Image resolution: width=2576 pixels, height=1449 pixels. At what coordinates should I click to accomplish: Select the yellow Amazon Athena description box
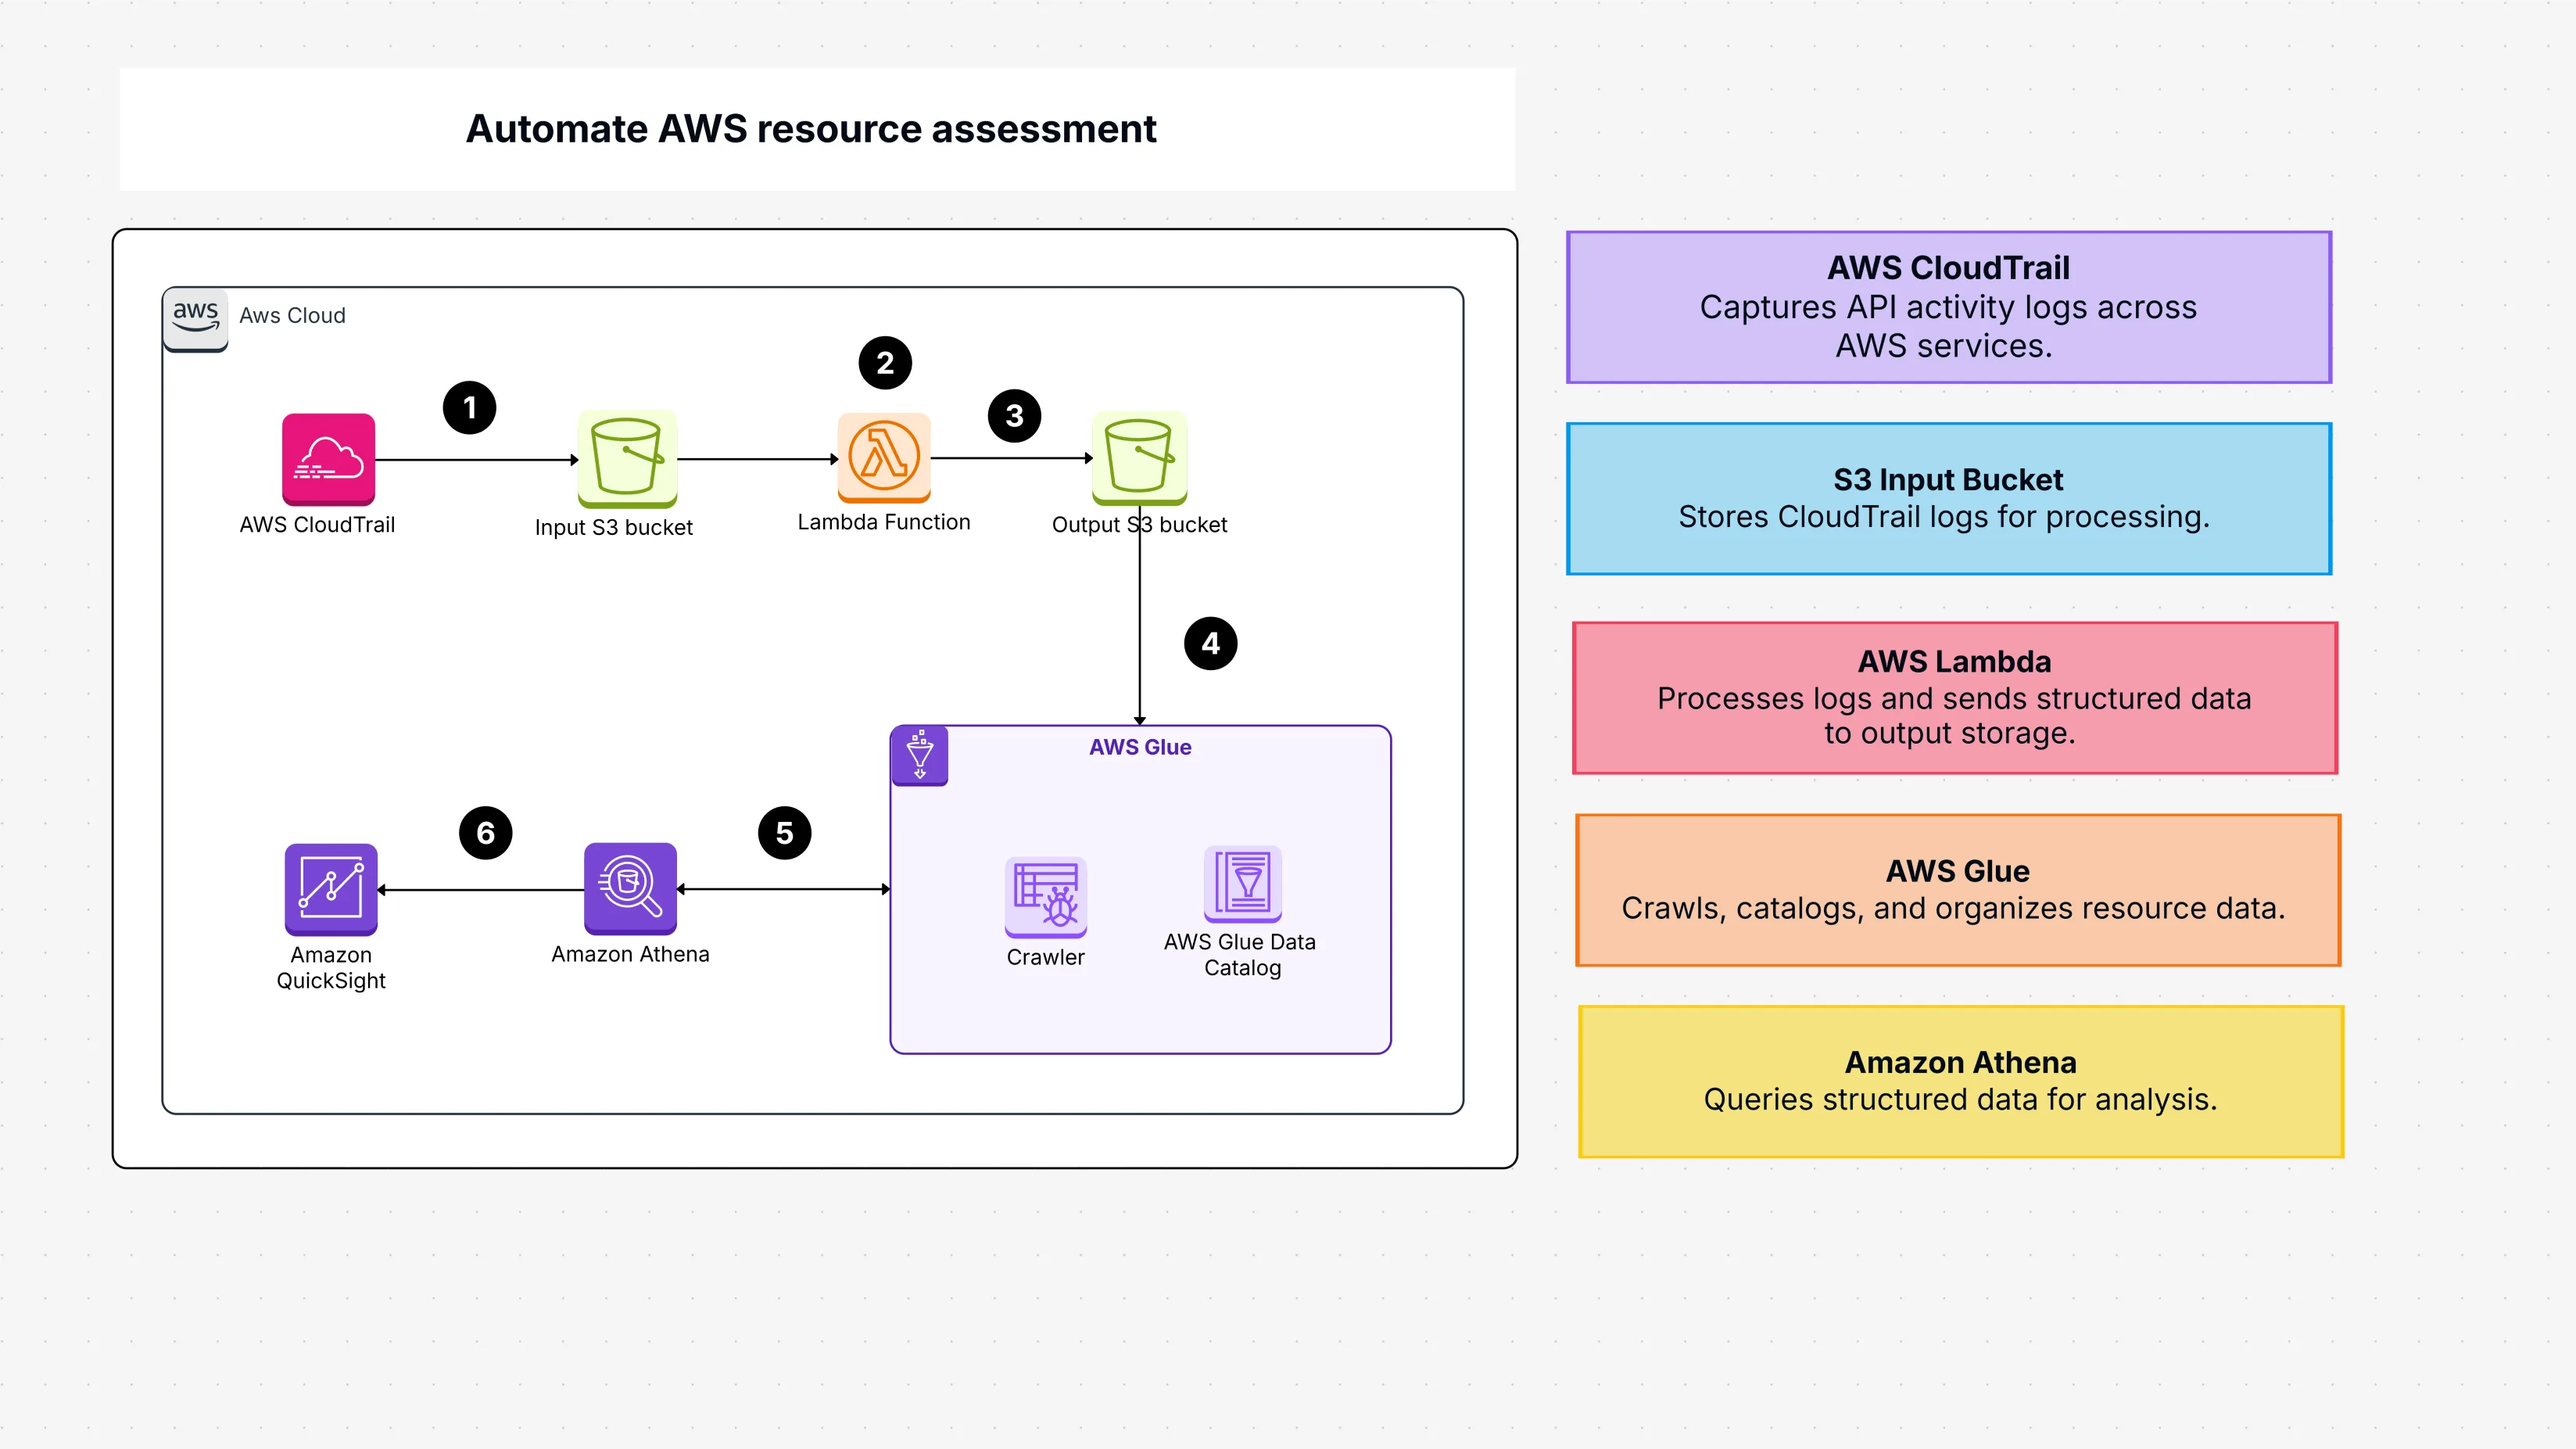click(x=1960, y=1081)
